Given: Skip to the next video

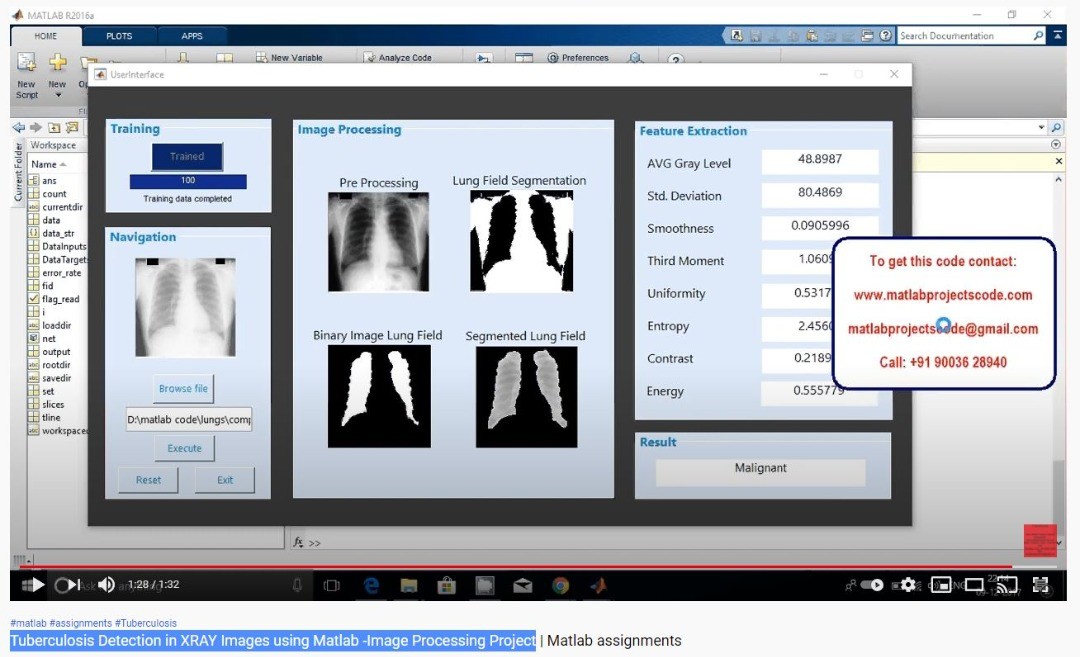Looking at the screenshot, I should (73, 585).
